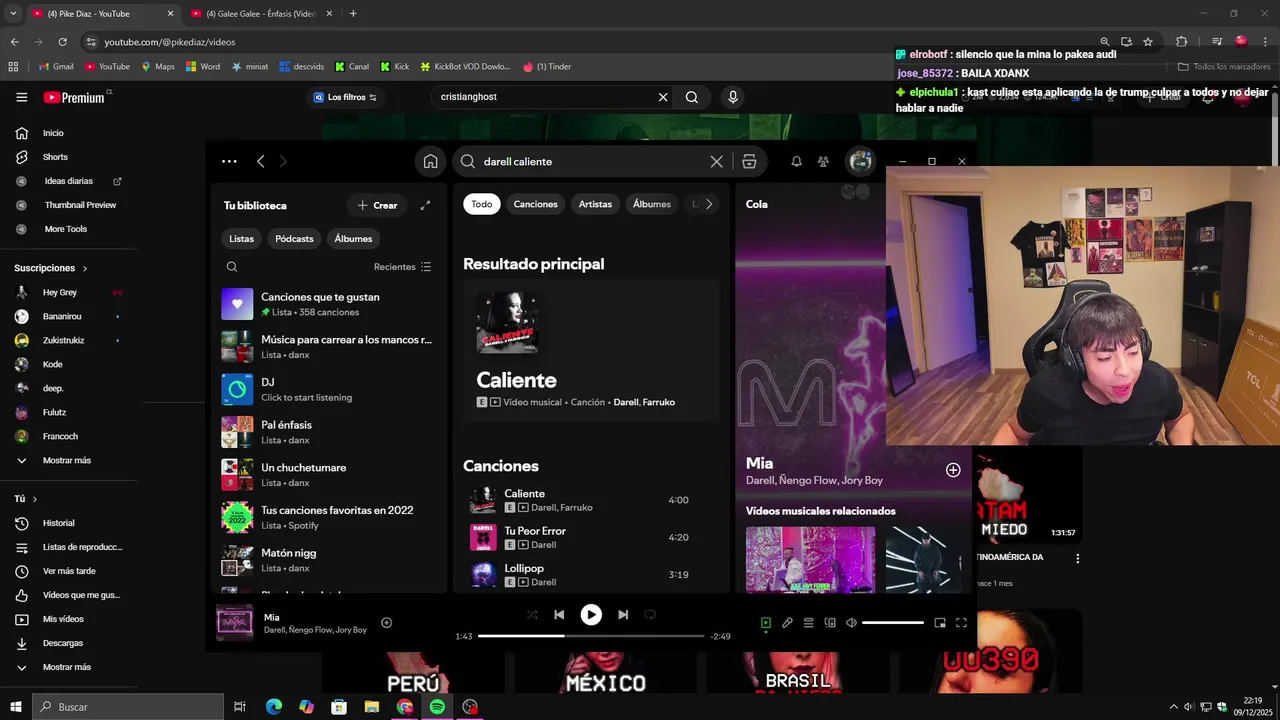The image size is (1280, 720).
Task: Toggle shuffle in Spotify player
Action: [532, 615]
